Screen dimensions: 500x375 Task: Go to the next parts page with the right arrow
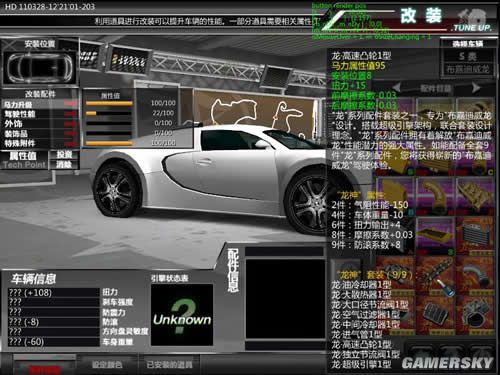[476, 88]
